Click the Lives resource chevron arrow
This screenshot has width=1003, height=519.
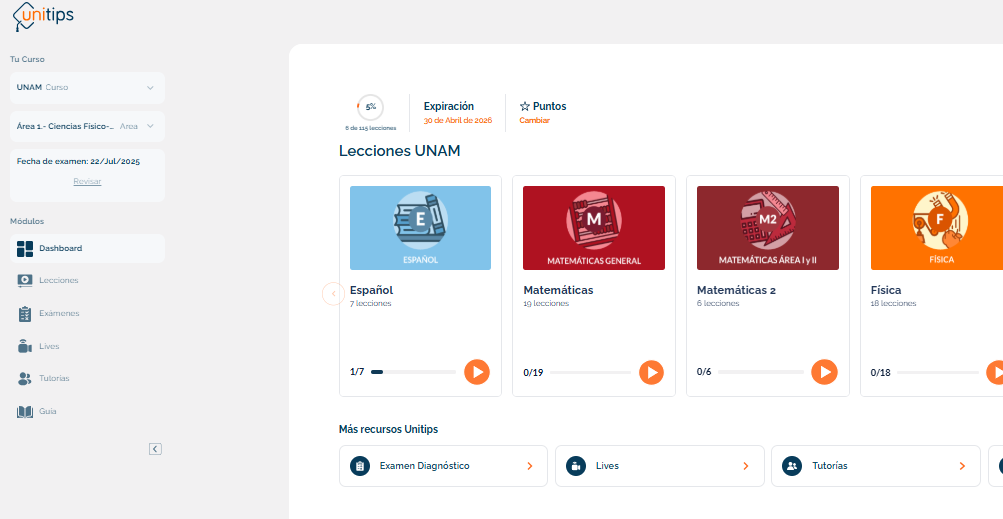(x=746, y=466)
